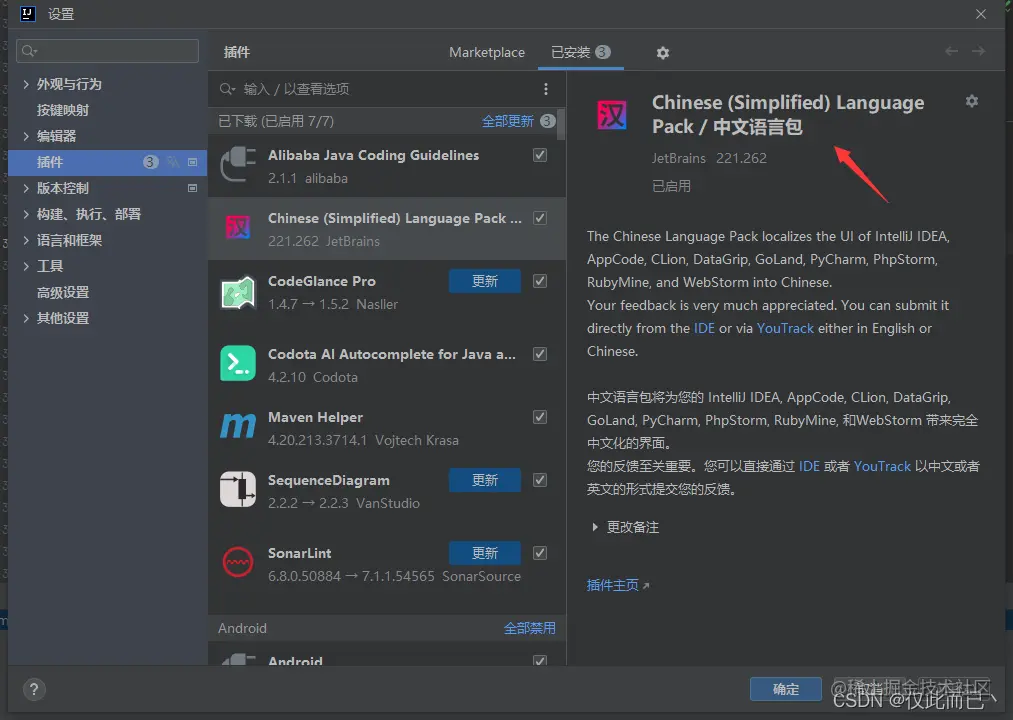
Task: Navigate forward with the right arrow
Action: (x=979, y=51)
